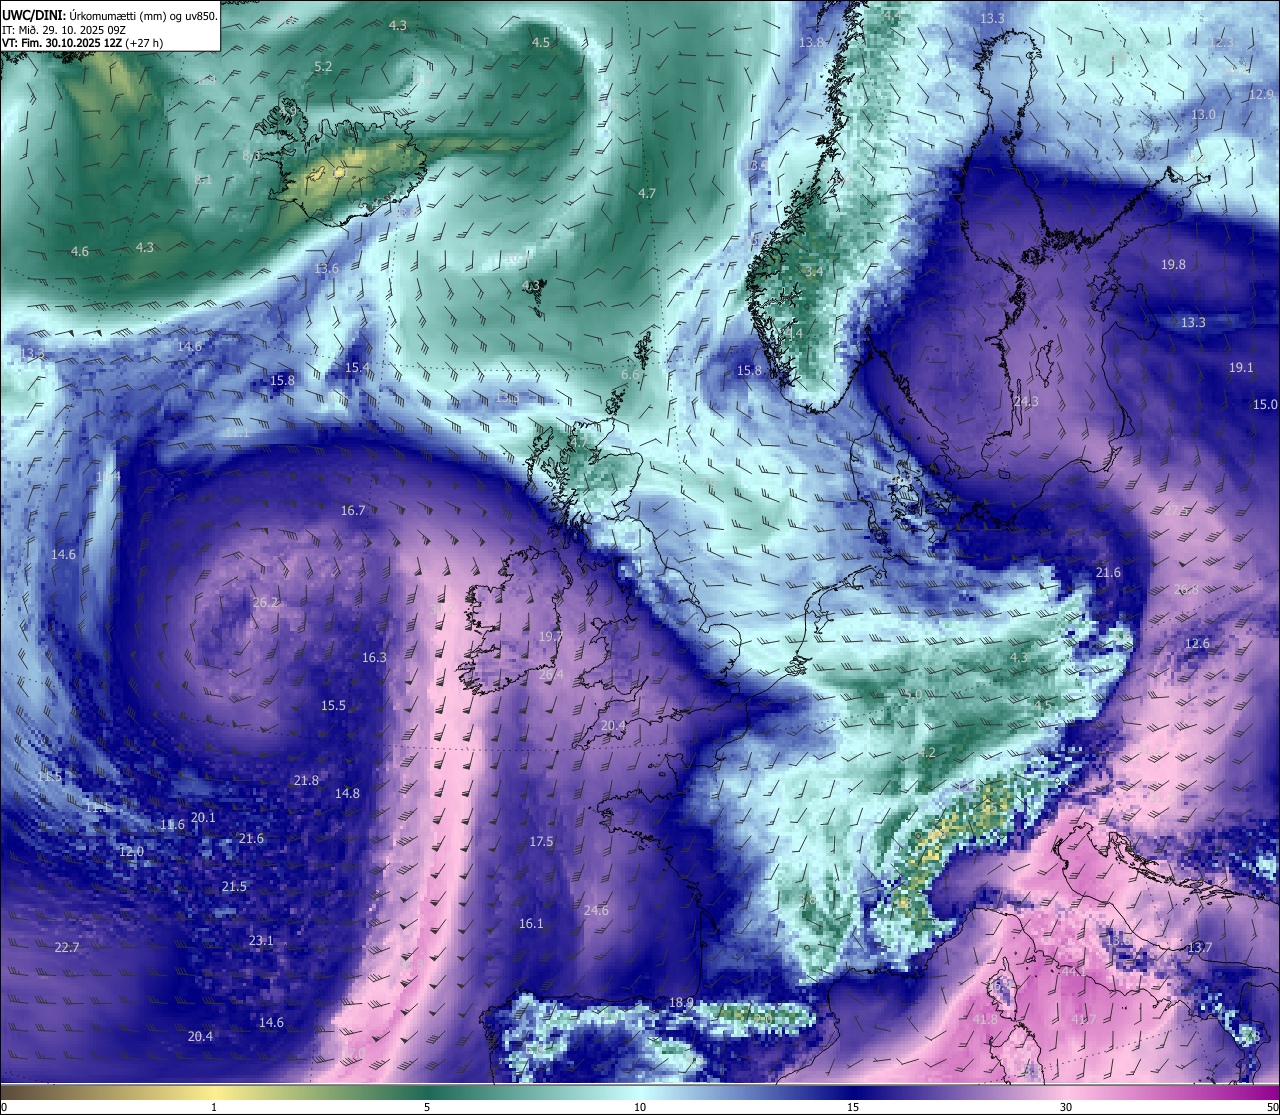Click the "UWC/DINI: Úrkomumætti (mm) og uv850." title
1280x1115 pixels.
[x=109, y=16]
